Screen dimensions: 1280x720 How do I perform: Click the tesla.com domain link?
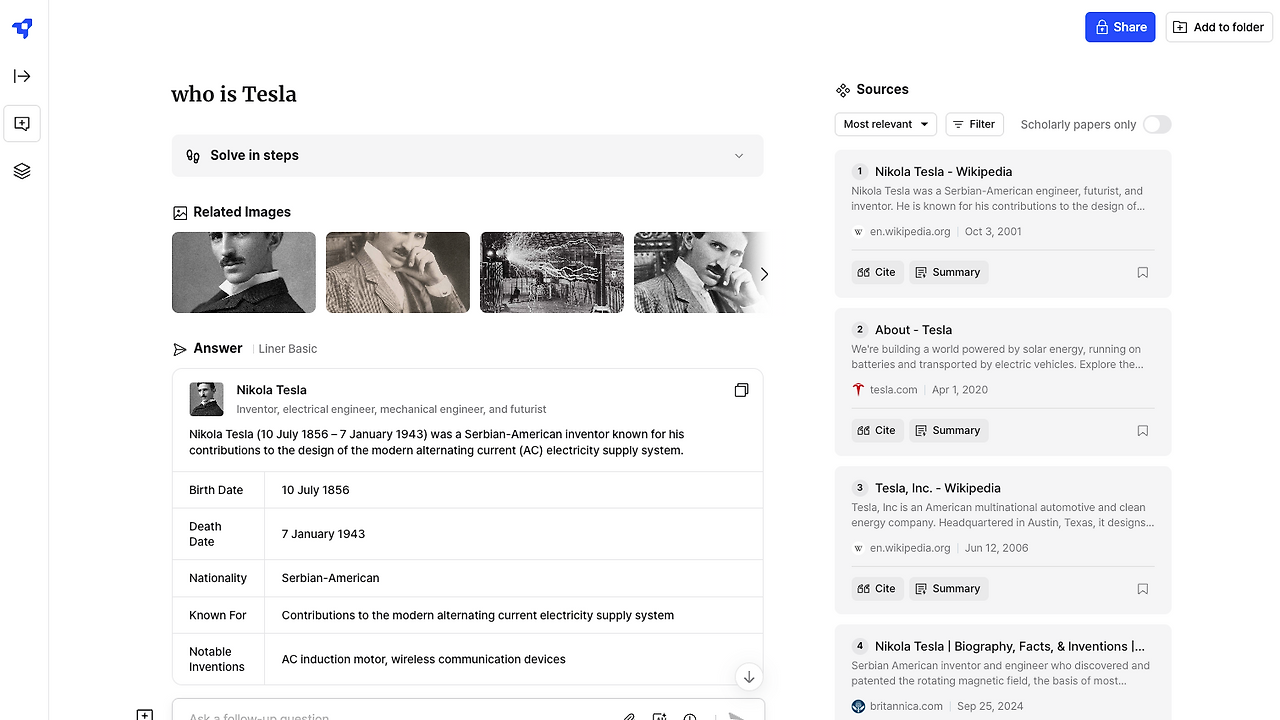[x=893, y=390]
